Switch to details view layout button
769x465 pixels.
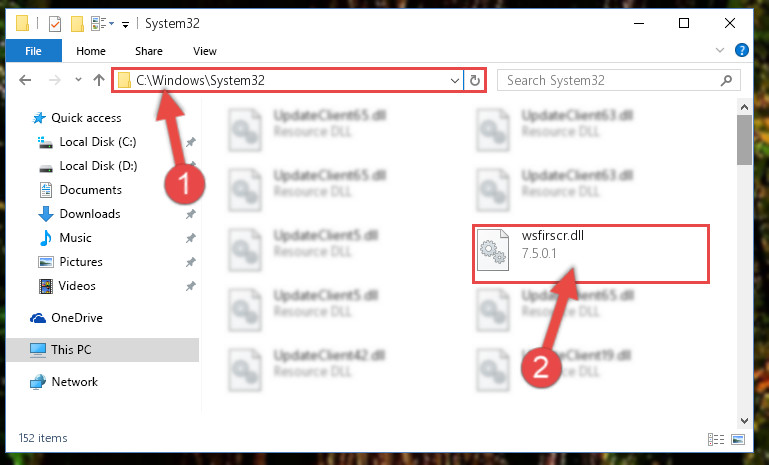coord(716,439)
